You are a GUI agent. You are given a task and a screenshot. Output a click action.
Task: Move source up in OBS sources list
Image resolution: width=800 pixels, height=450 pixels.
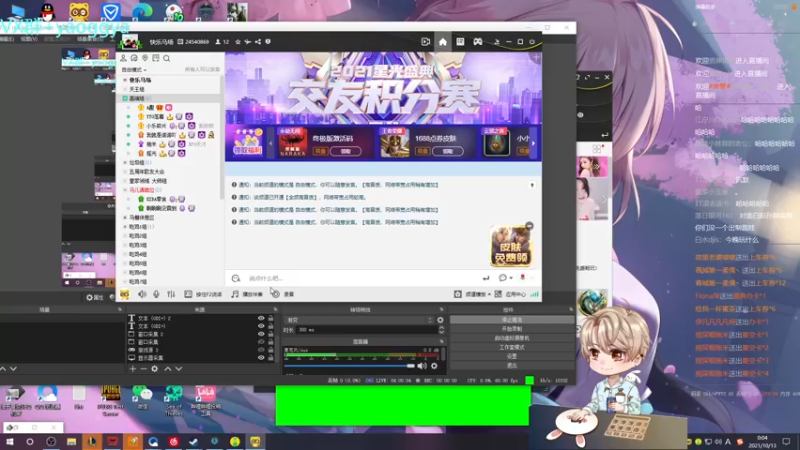pyautogui.click(x=168, y=369)
